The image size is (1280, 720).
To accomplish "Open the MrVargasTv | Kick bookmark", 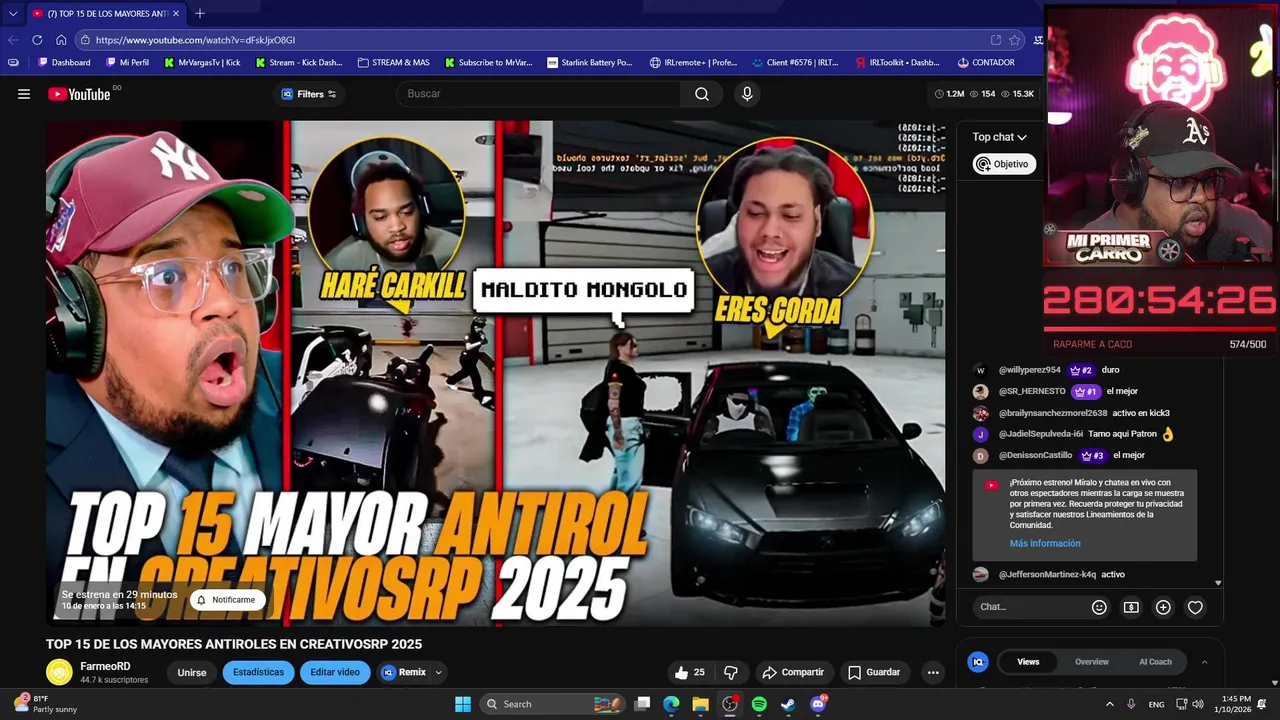I will pyautogui.click(x=202, y=62).
